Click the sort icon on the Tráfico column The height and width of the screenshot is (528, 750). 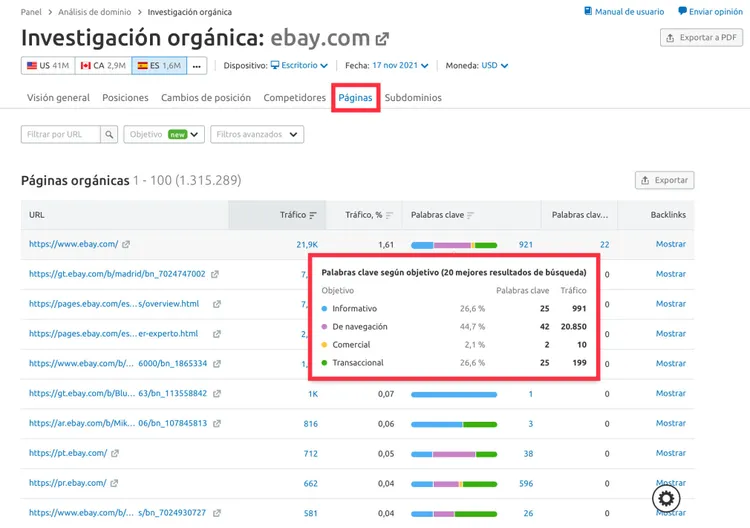313,215
